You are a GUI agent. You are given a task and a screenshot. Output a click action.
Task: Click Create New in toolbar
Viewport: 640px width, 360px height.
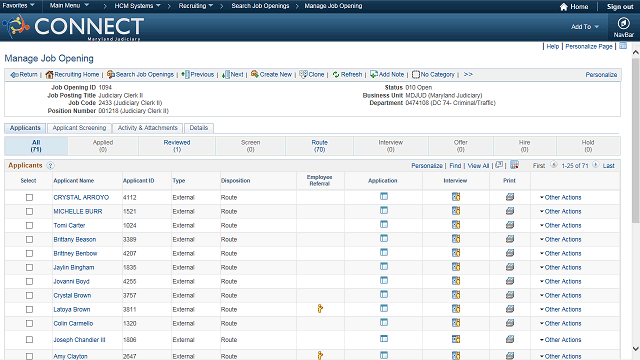pyautogui.click(x=271, y=75)
